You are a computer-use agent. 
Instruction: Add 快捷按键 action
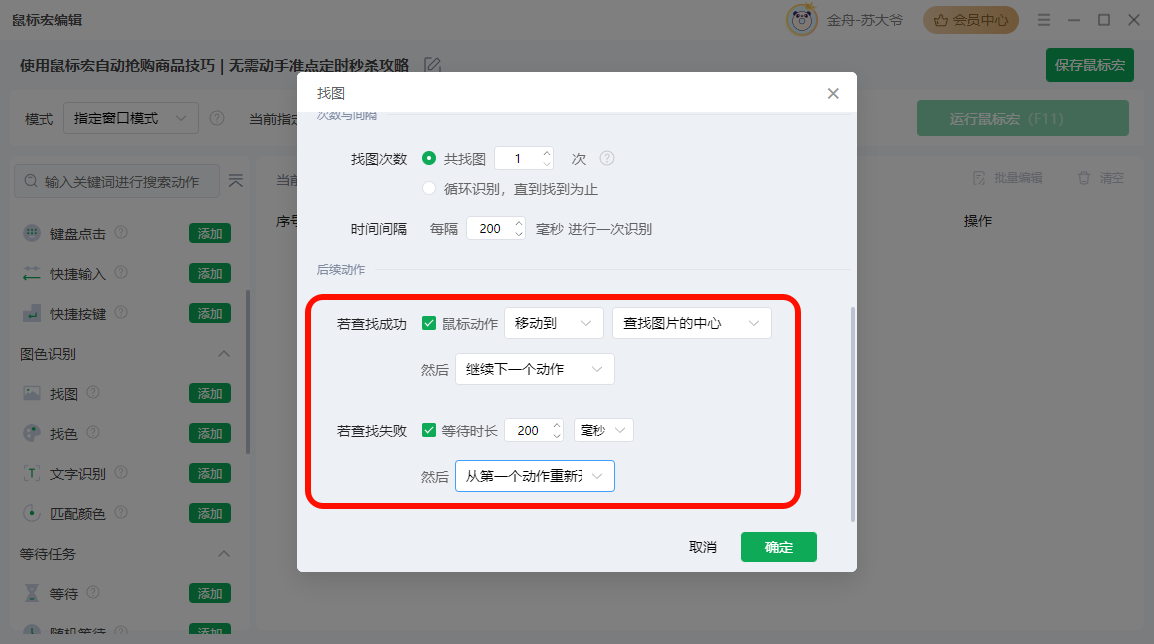(210, 314)
